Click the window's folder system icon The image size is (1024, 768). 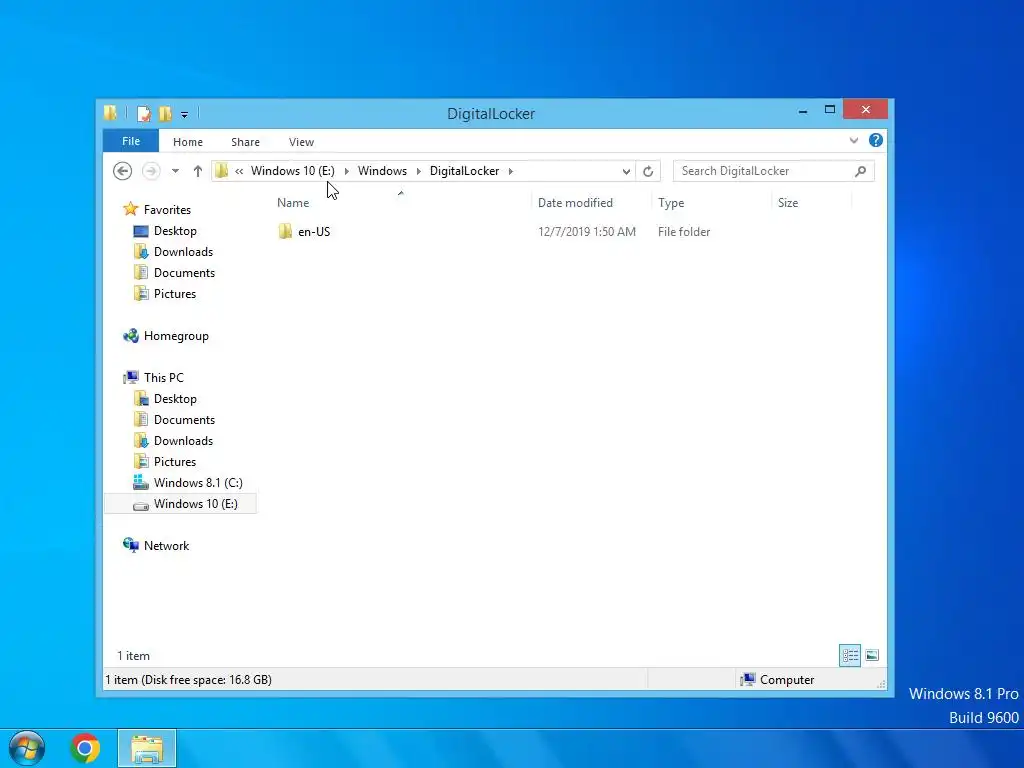tap(110, 114)
